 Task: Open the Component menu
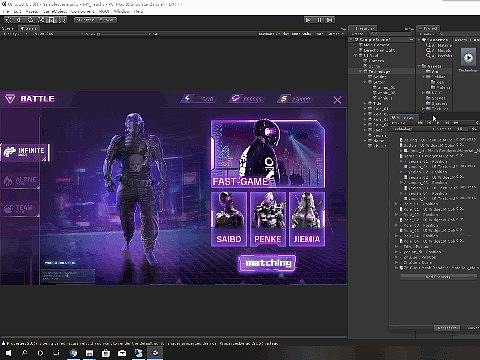82,11
